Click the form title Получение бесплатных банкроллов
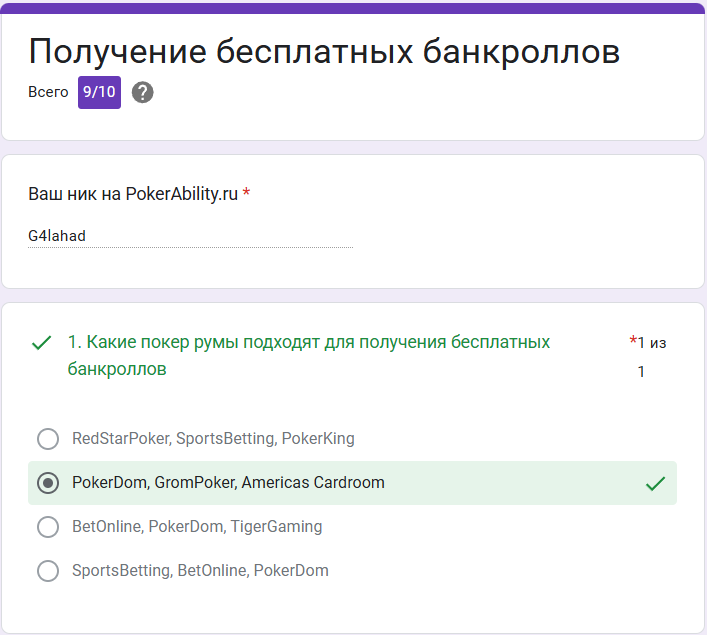The height and width of the screenshot is (635, 707). point(324,51)
